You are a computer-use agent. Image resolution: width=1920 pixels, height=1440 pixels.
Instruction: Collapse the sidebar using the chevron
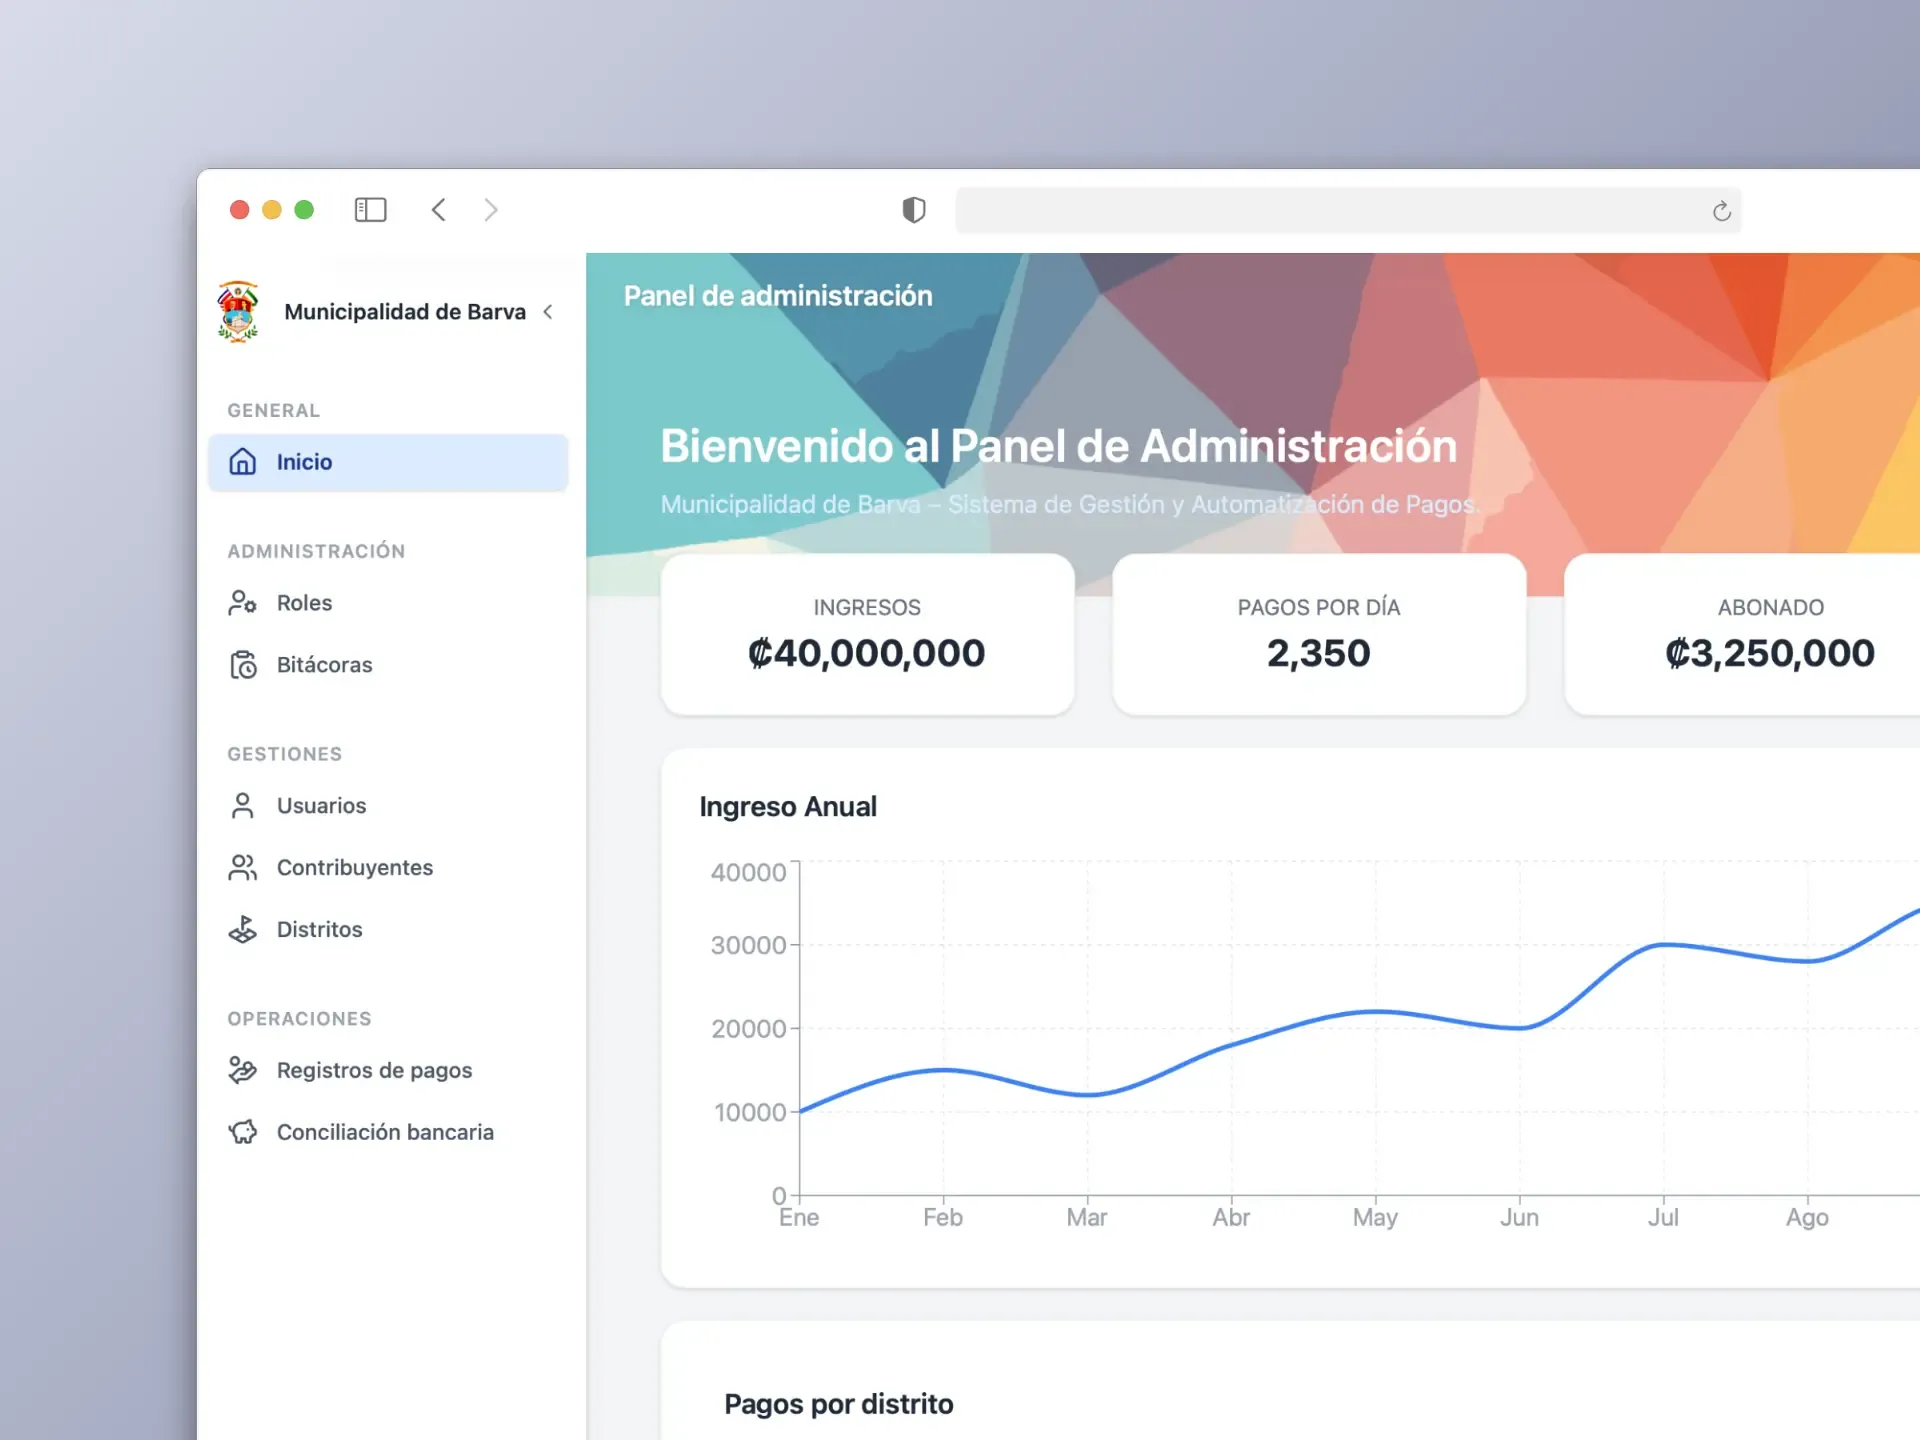click(549, 311)
